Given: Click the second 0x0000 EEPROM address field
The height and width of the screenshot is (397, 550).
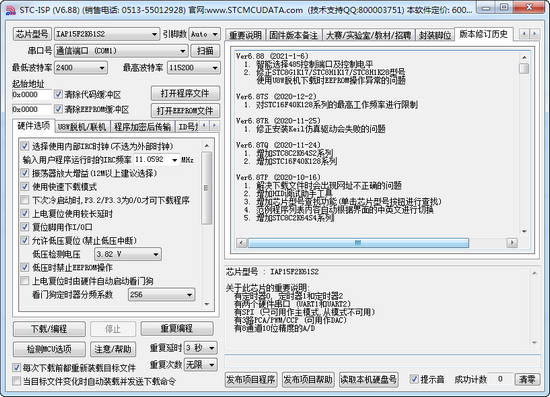Looking at the screenshot, I should click(32, 109).
